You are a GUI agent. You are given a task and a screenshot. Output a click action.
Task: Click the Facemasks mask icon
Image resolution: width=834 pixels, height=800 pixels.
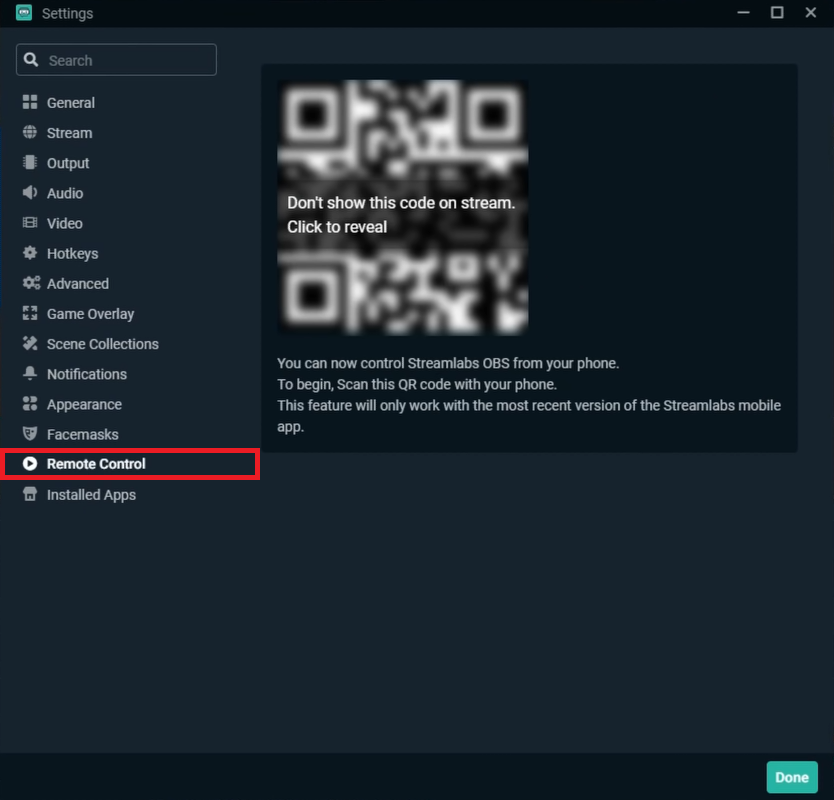point(30,434)
